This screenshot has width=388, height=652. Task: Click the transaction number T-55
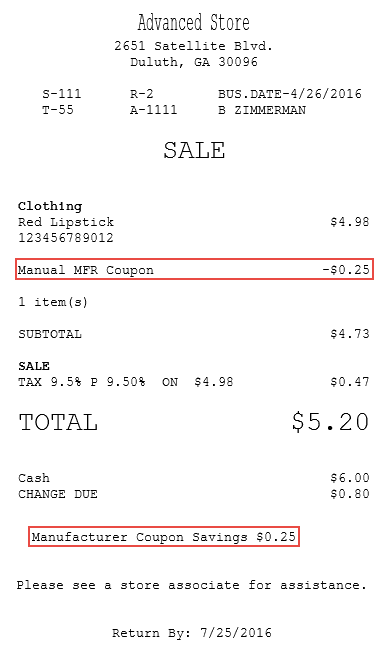(x=58, y=110)
